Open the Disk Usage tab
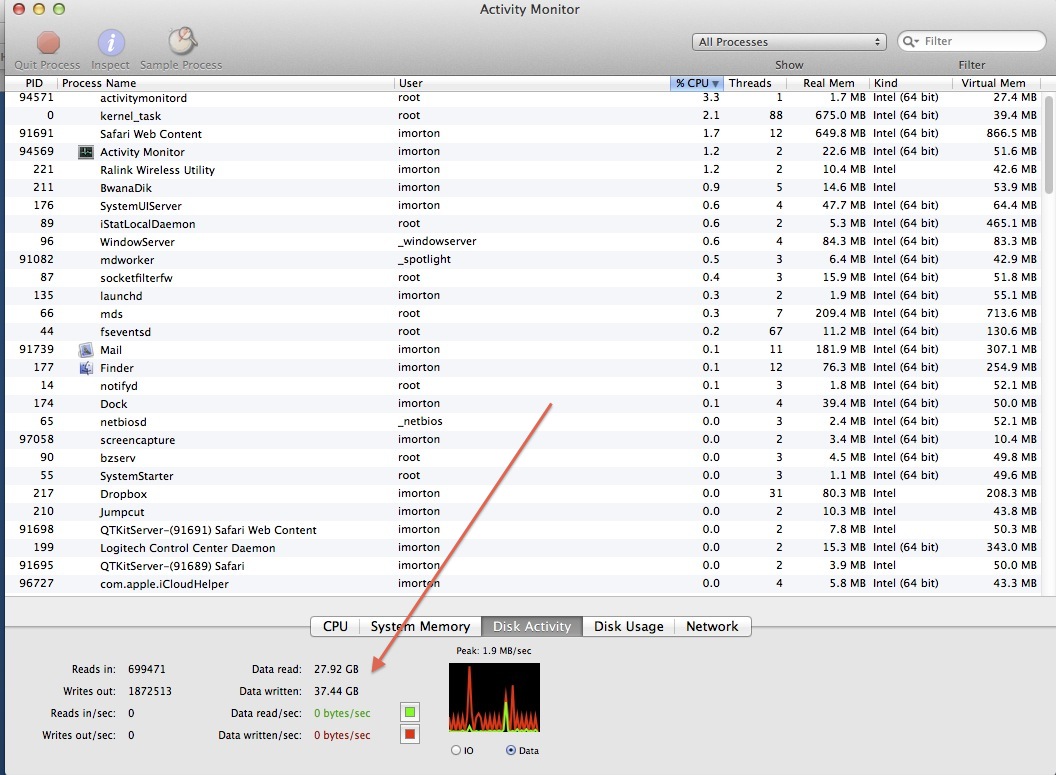Screen dimensions: 1056x775 click(628, 626)
